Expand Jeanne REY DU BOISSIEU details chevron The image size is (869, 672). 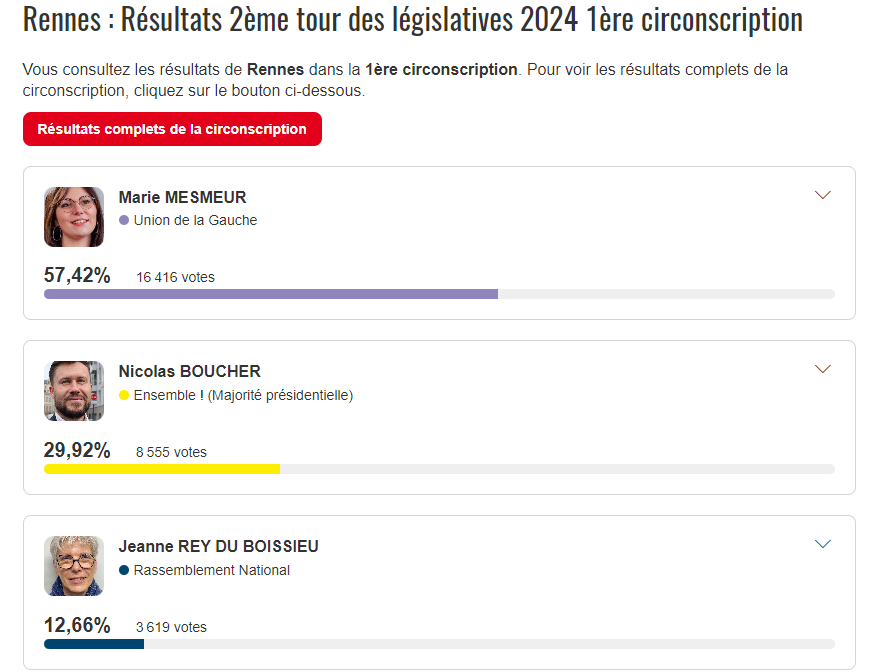tap(823, 544)
